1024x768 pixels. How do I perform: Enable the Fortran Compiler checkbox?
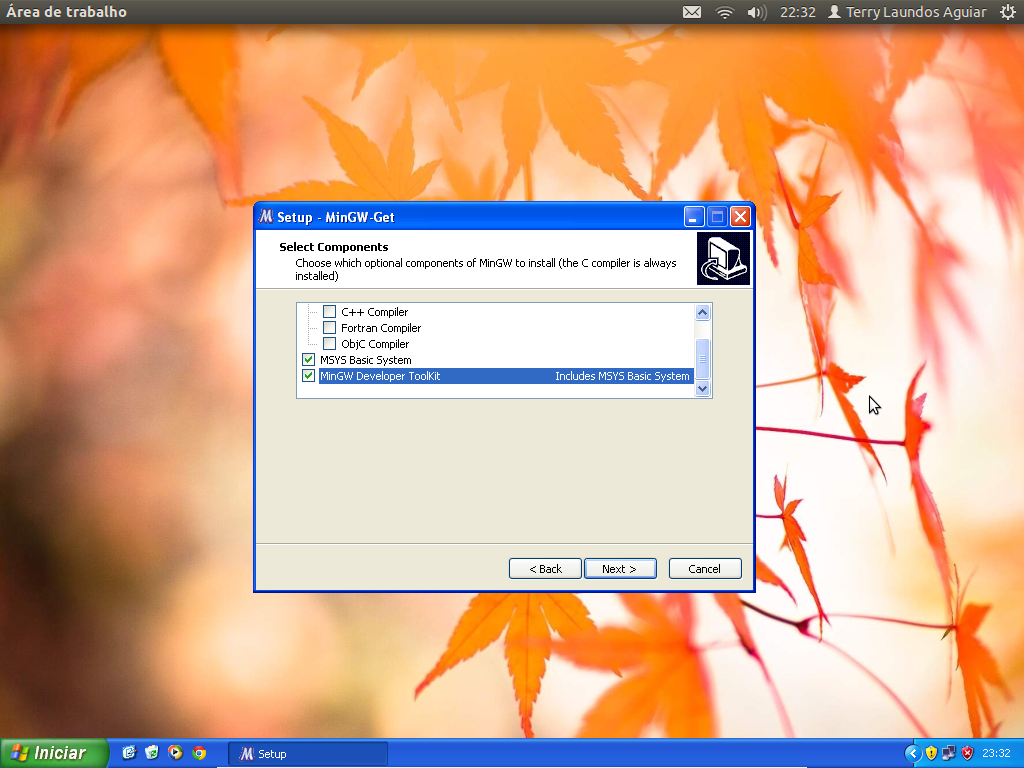pyautogui.click(x=330, y=328)
